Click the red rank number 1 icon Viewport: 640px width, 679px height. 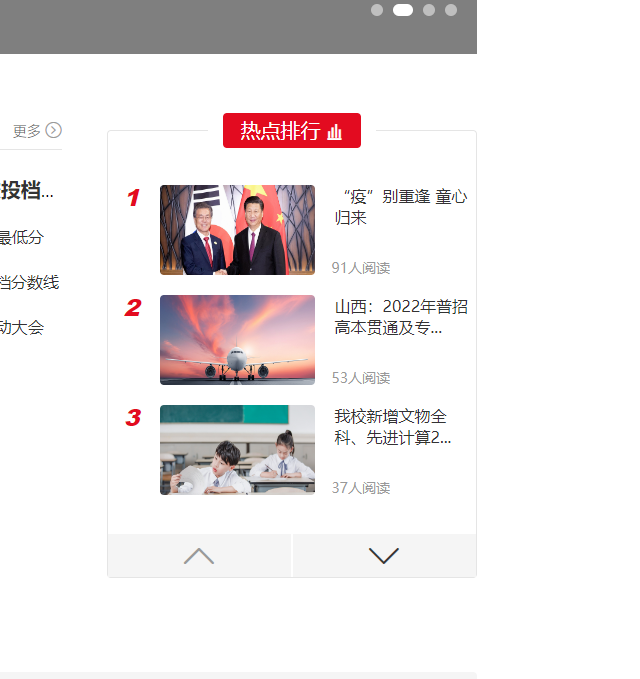(x=133, y=197)
